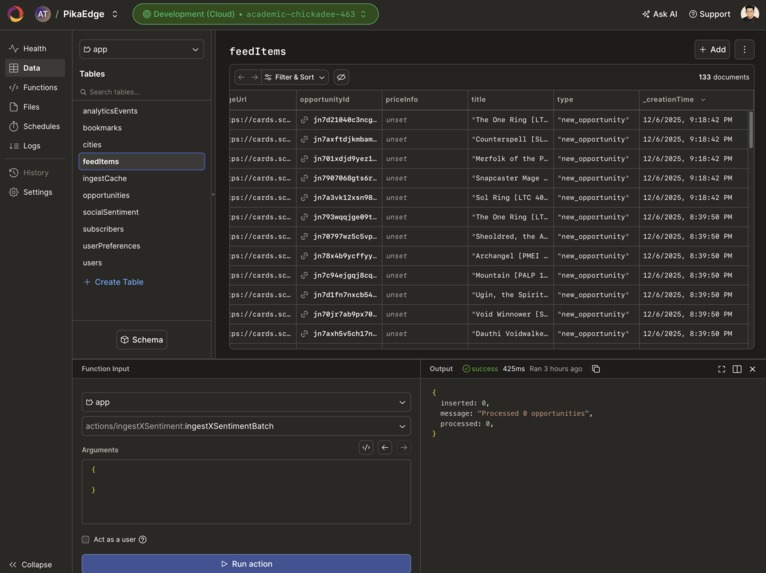Click Run action
The height and width of the screenshot is (573, 766).
(x=246, y=564)
